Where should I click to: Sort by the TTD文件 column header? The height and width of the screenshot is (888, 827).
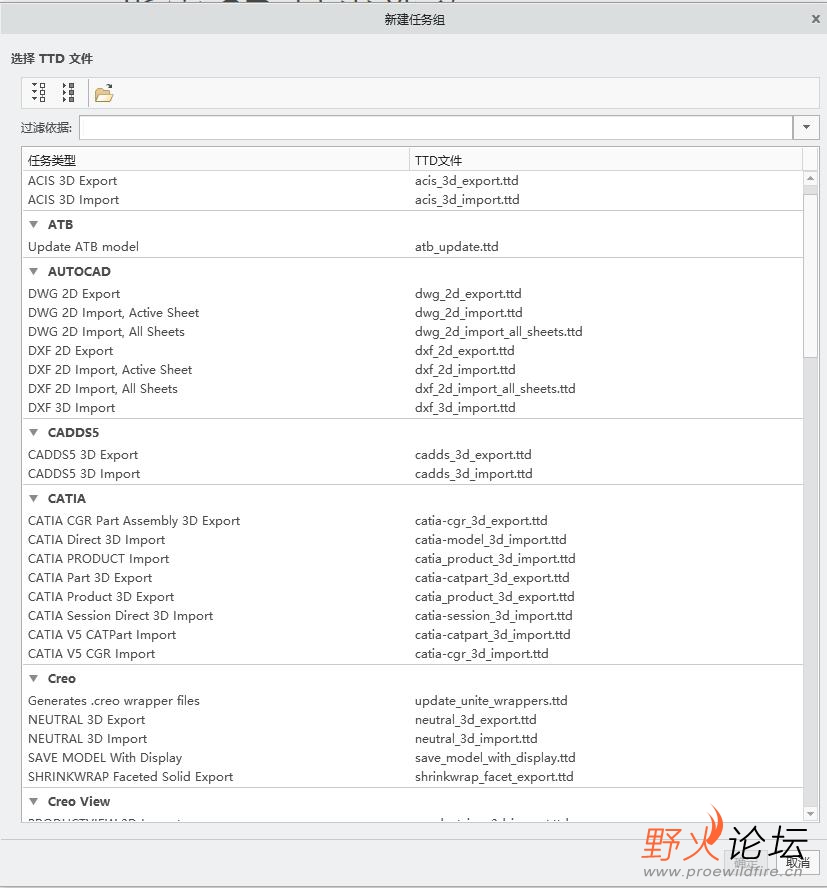point(606,160)
